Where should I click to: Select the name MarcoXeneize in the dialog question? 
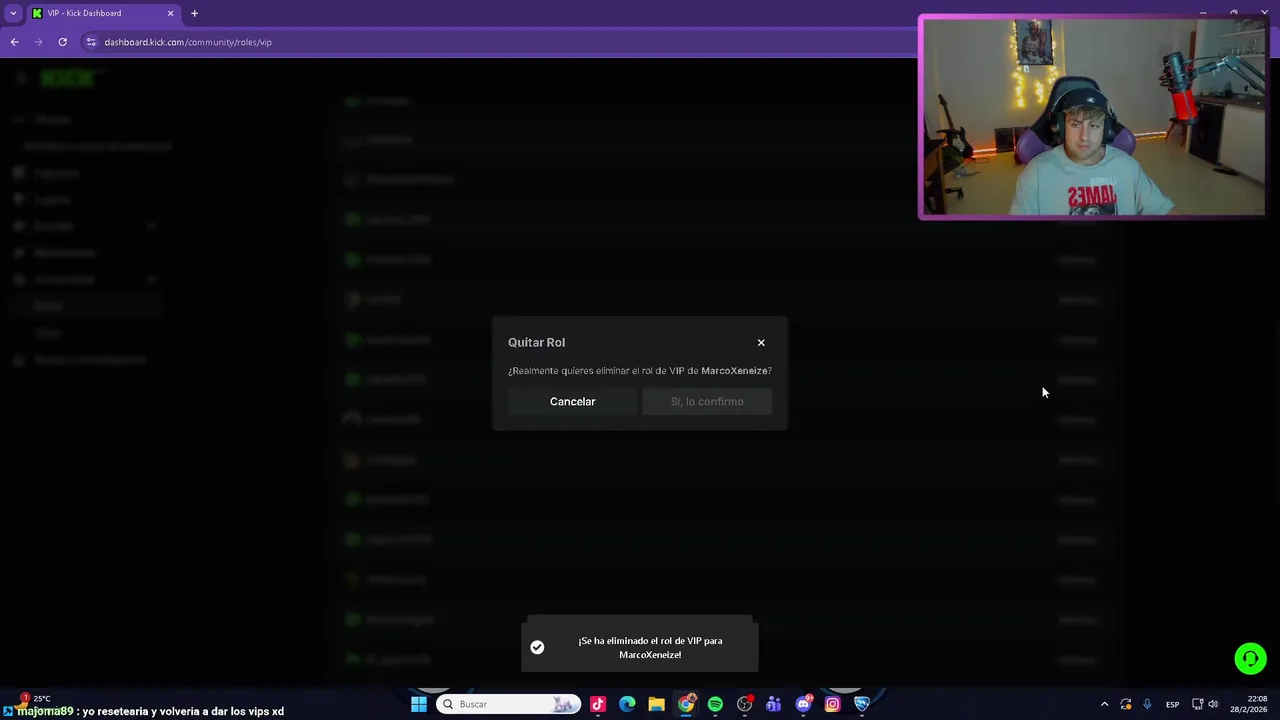pos(734,371)
